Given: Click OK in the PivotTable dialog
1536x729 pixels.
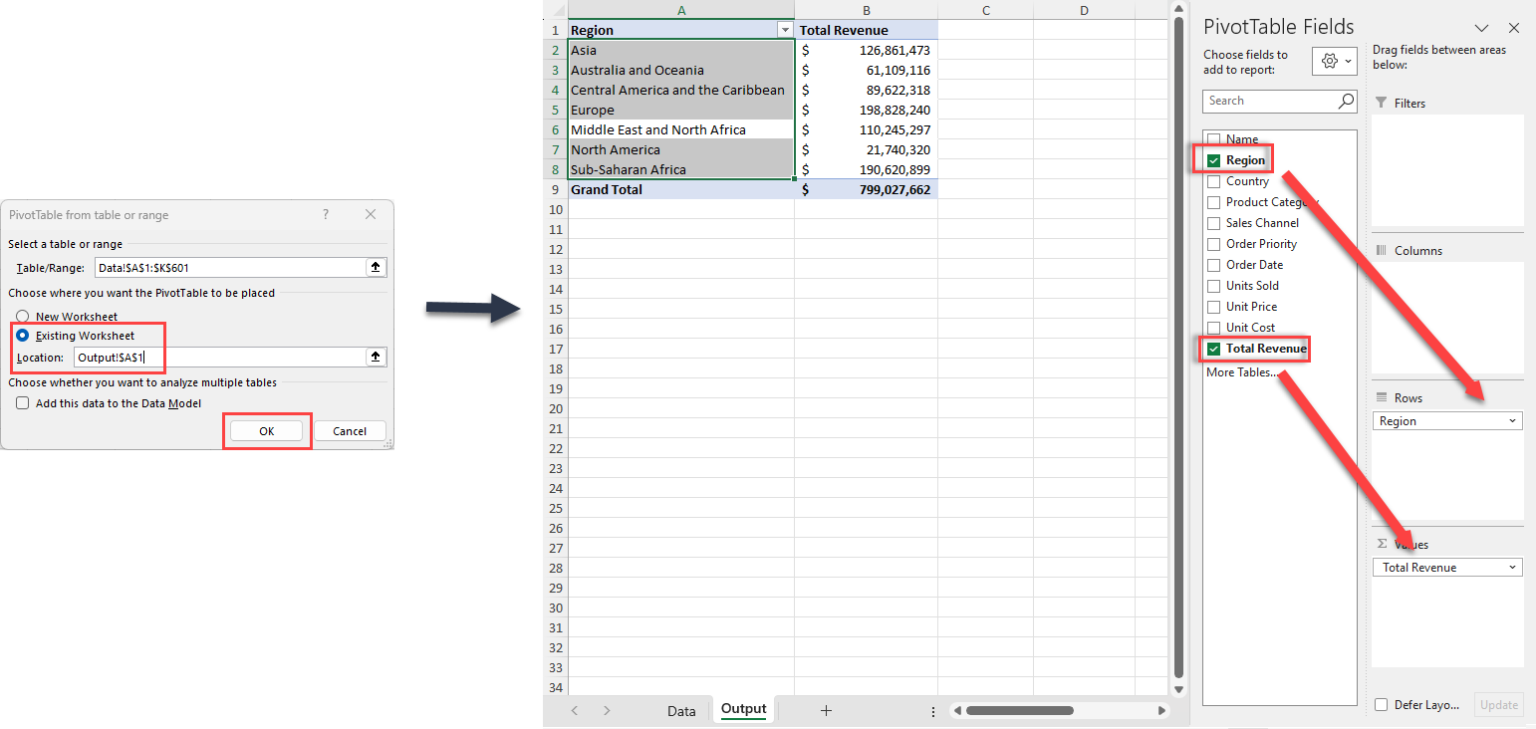Looking at the screenshot, I should point(266,430).
